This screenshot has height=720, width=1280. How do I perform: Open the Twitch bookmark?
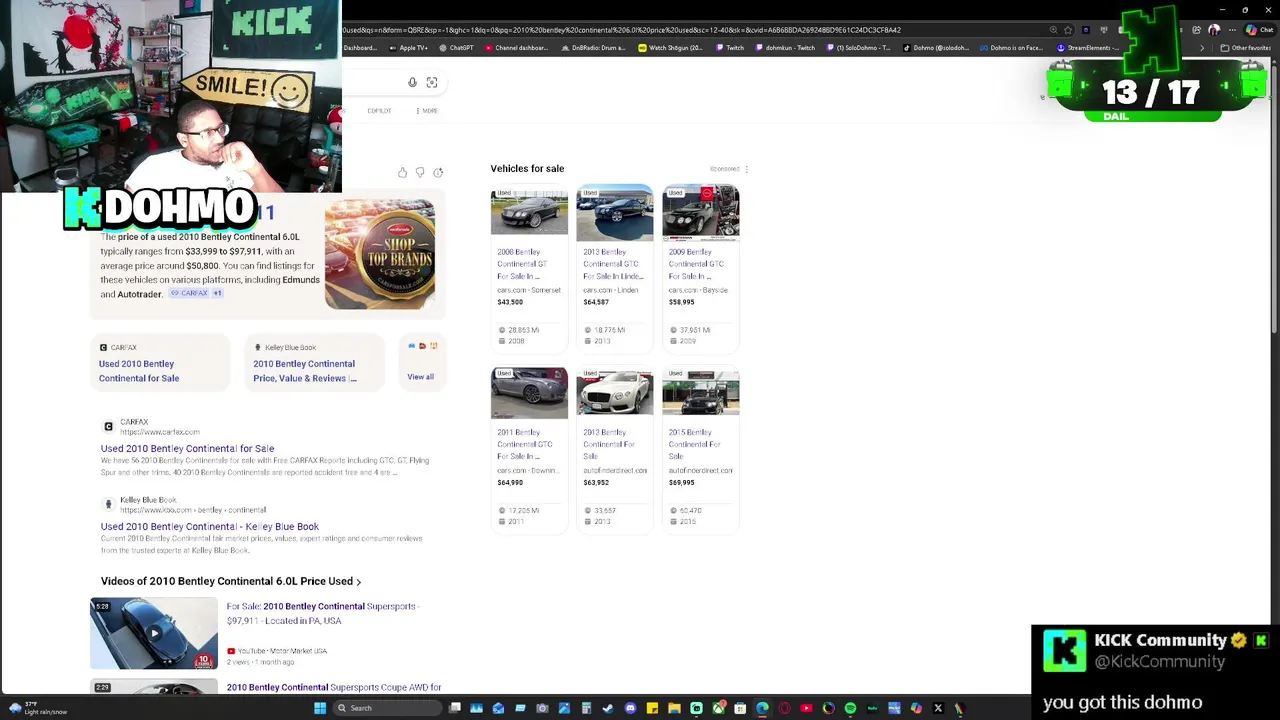click(x=730, y=48)
